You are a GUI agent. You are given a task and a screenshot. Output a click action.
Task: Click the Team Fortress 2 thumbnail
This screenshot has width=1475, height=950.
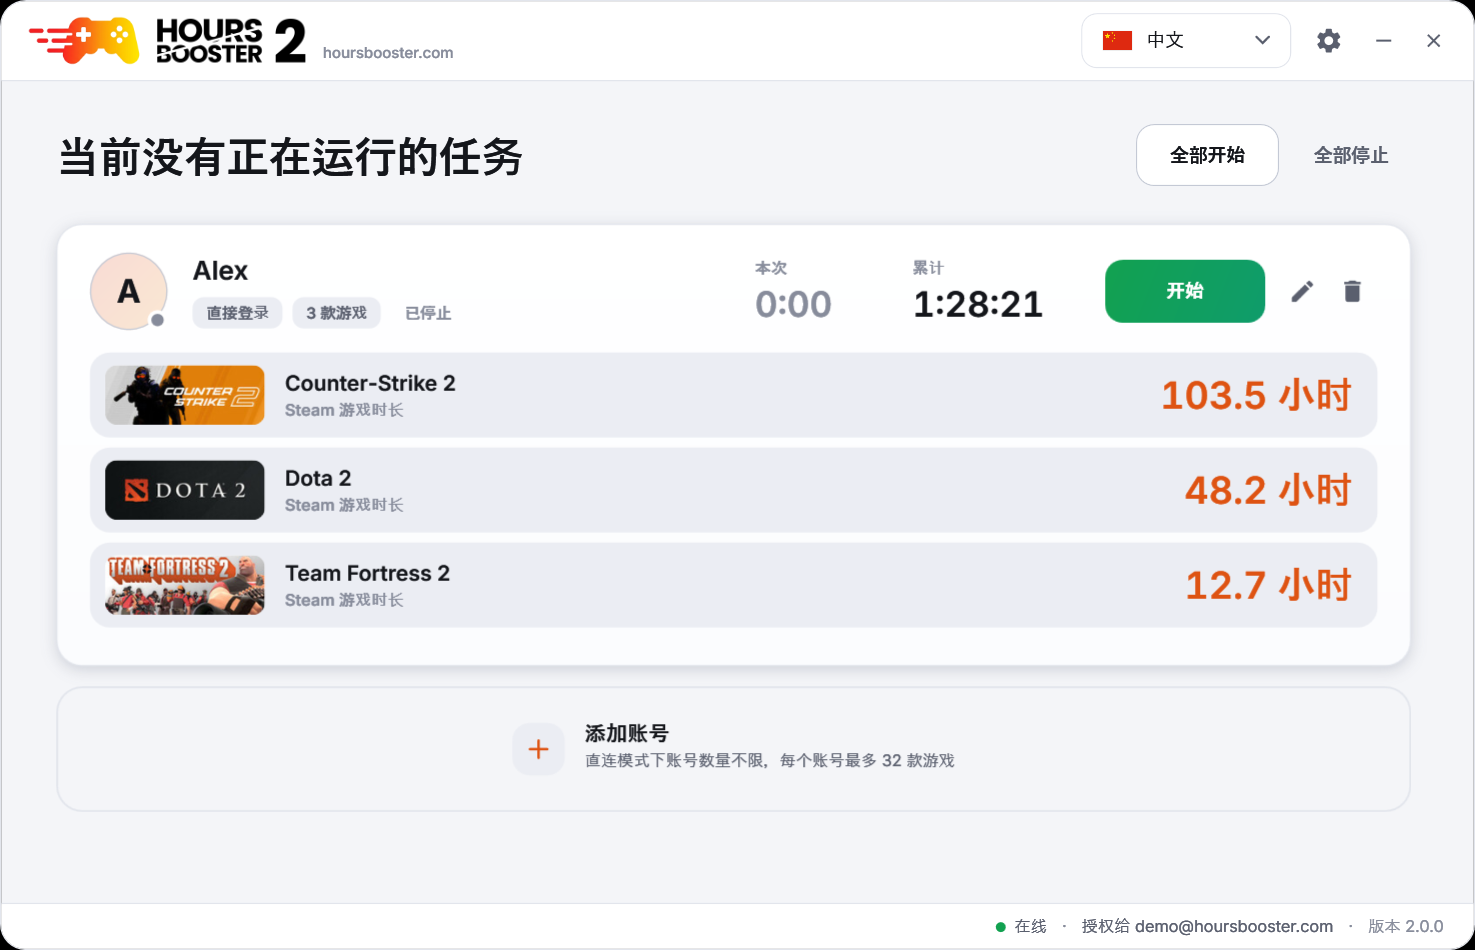[185, 585]
